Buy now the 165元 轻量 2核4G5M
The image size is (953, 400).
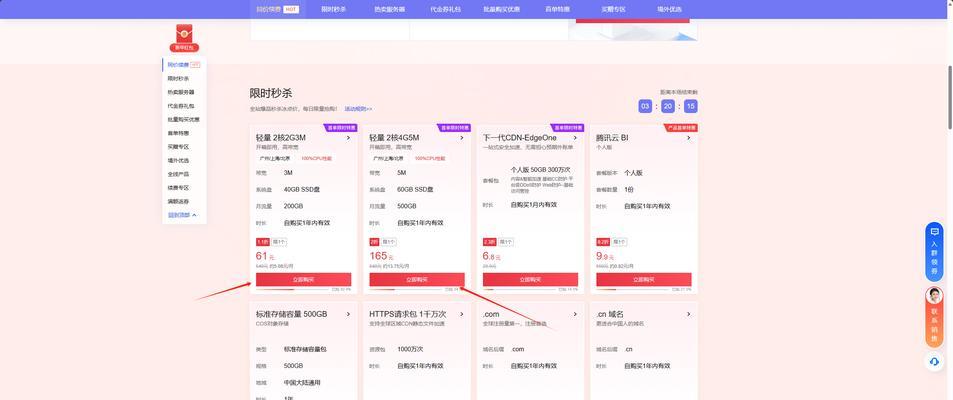click(417, 280)
